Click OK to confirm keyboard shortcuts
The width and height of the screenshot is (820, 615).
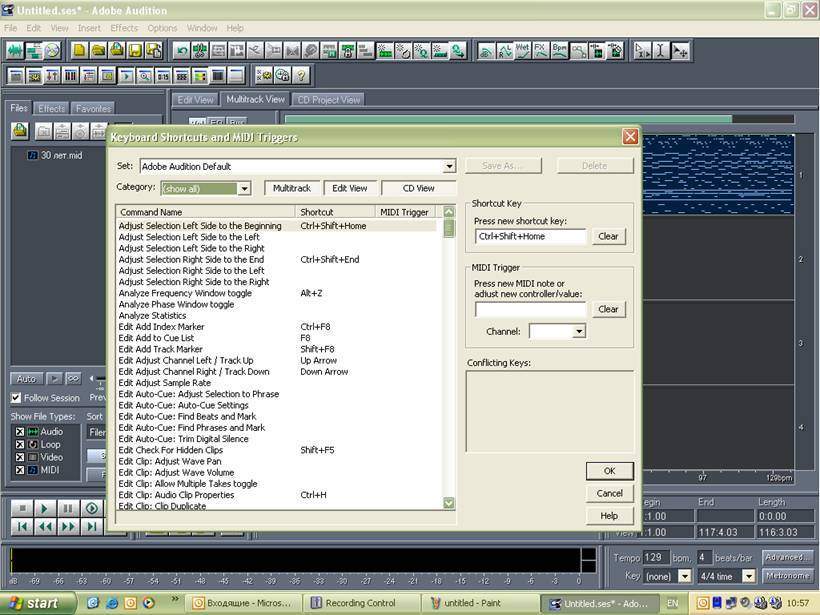pyautogui.click(x=609, y=471)
